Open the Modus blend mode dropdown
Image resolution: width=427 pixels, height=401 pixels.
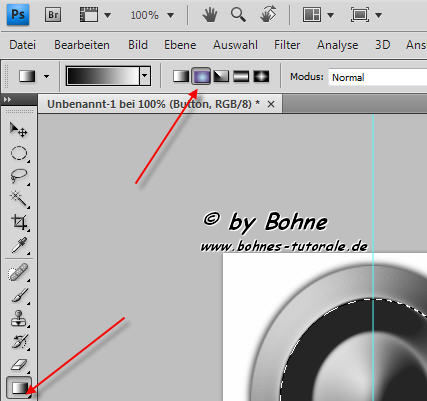tap(377, 77)
